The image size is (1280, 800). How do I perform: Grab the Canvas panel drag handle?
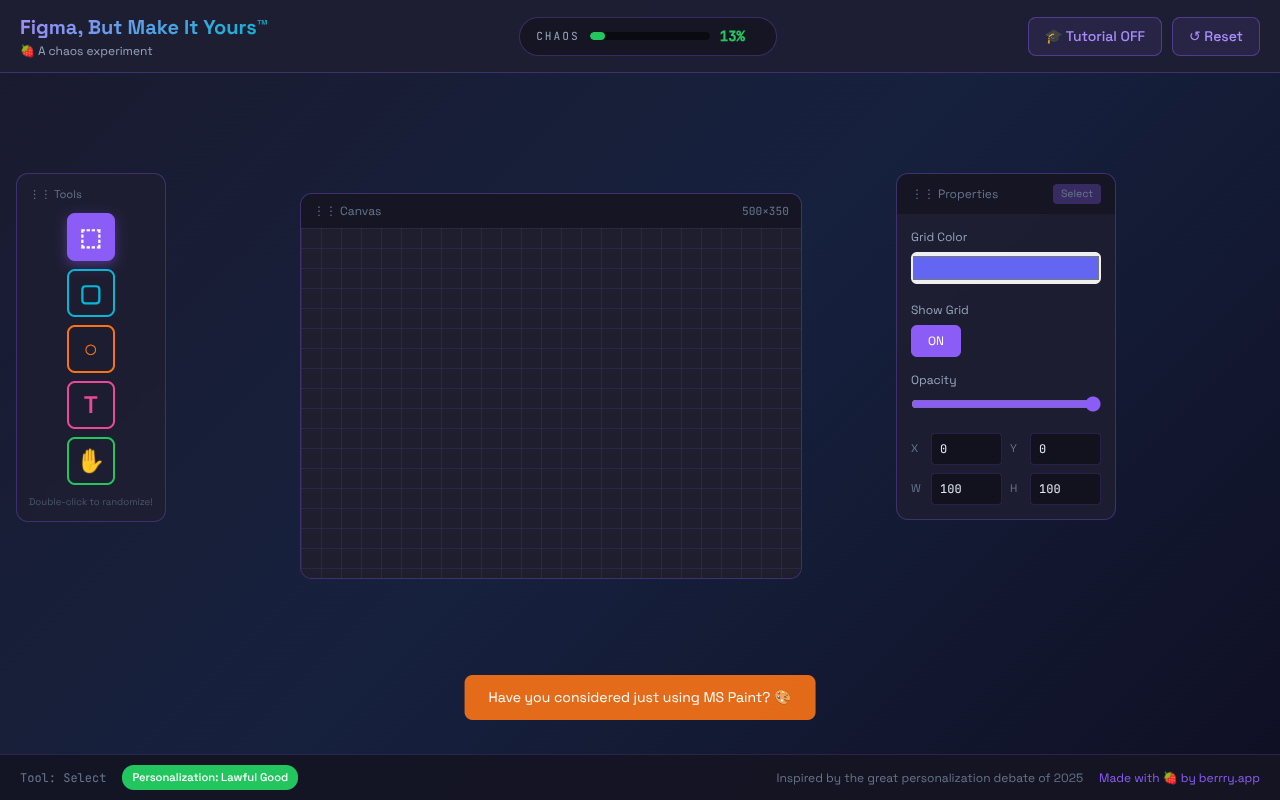(x=325, y=211)
